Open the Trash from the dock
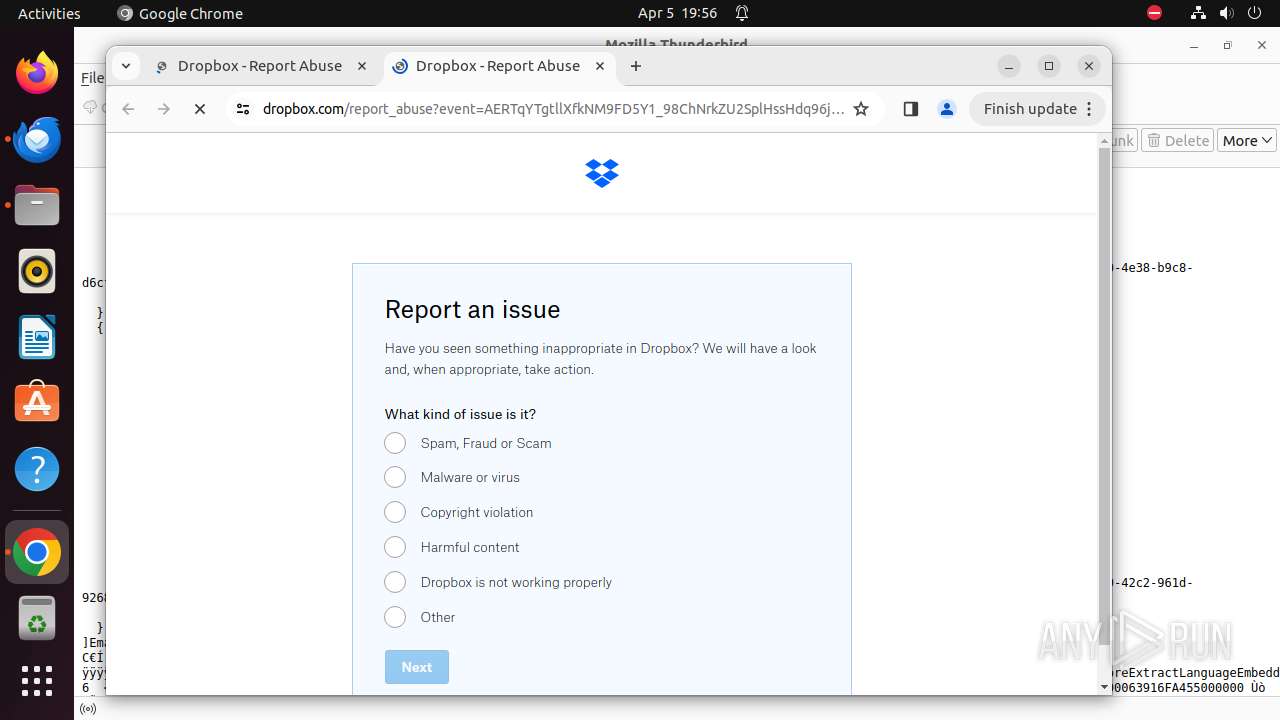1280x720 pixels. [x=37, y=617]
